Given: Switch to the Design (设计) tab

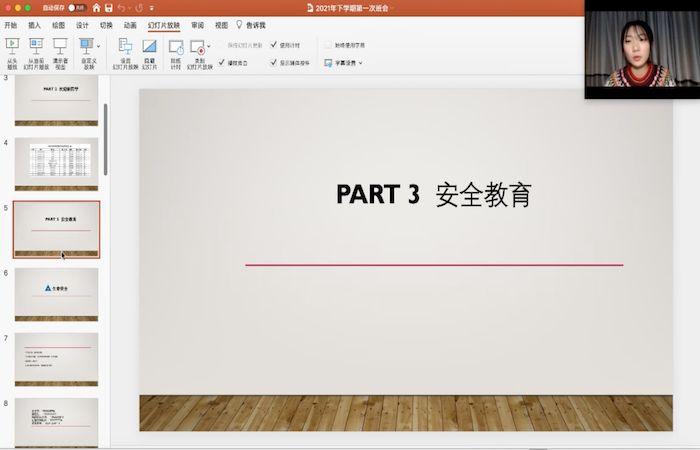Looking at the screenshot, I should (x=82, y=25).
